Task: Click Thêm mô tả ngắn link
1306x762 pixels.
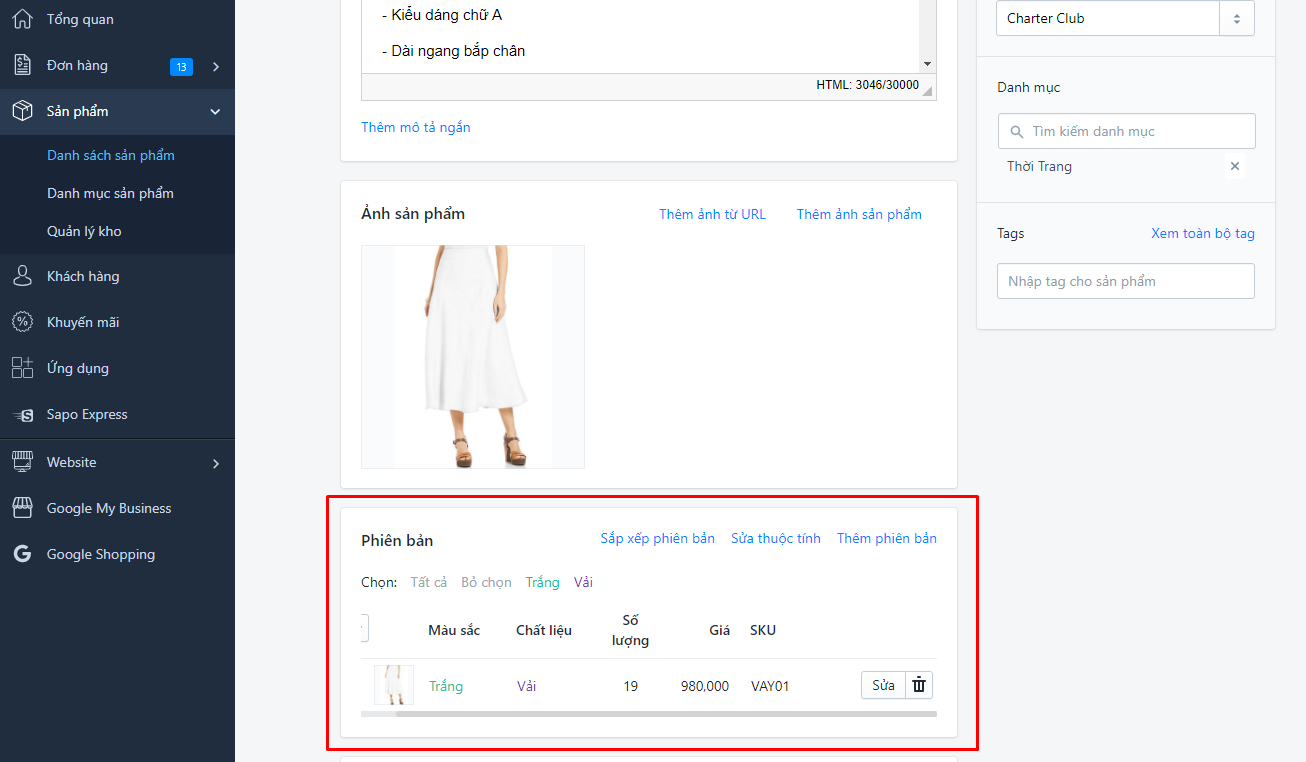Action: [416, 127]
